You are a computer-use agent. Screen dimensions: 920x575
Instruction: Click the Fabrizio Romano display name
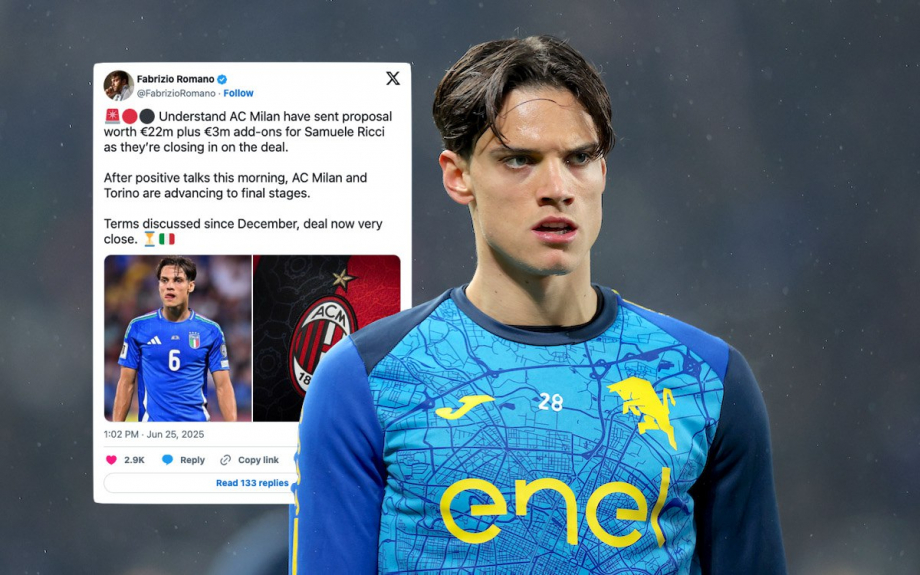click(175, 79)
